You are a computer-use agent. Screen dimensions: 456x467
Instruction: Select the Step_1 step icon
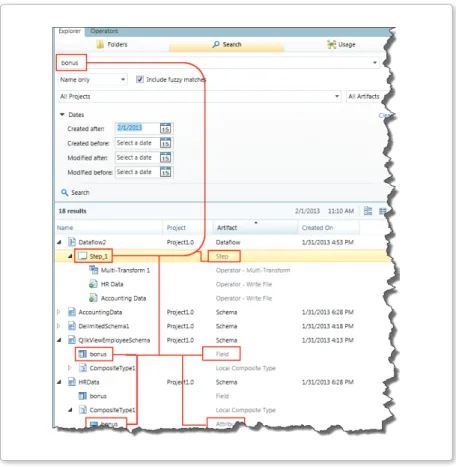coord(82,256)
